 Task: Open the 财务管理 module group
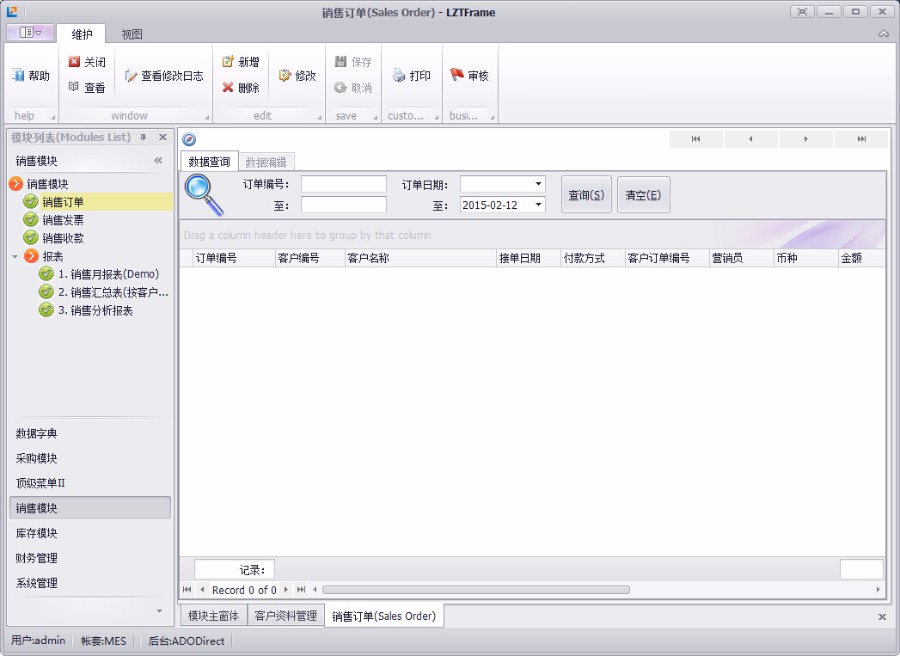click(x=90, y=558)
